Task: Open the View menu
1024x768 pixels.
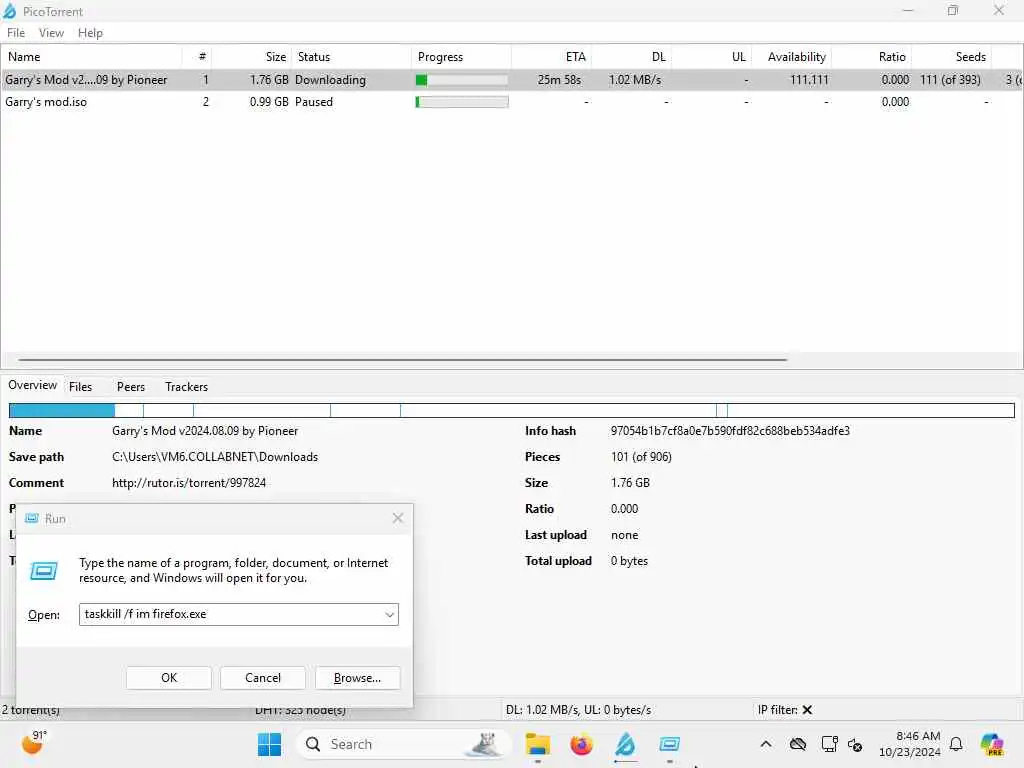Action: click(51, 33)
